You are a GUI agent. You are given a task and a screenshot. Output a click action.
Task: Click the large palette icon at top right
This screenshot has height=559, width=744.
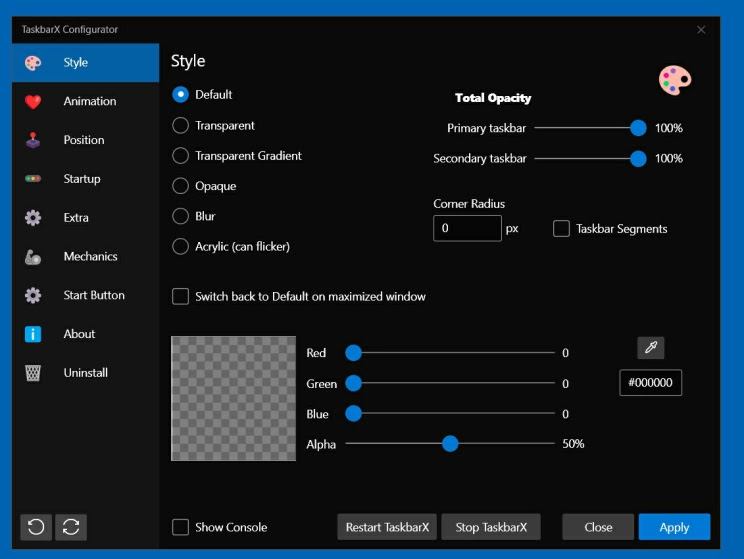pyautogui.click(x=675, y=80)
